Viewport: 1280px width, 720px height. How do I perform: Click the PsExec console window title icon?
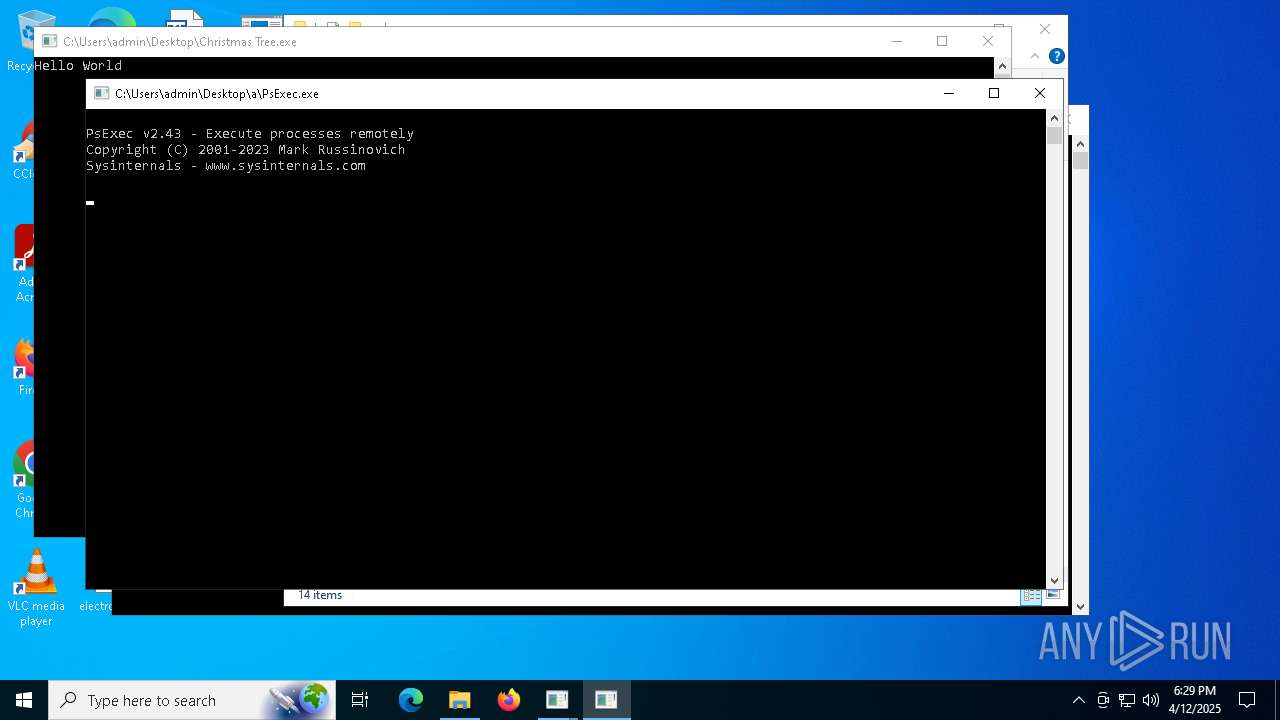coord(101,93)
